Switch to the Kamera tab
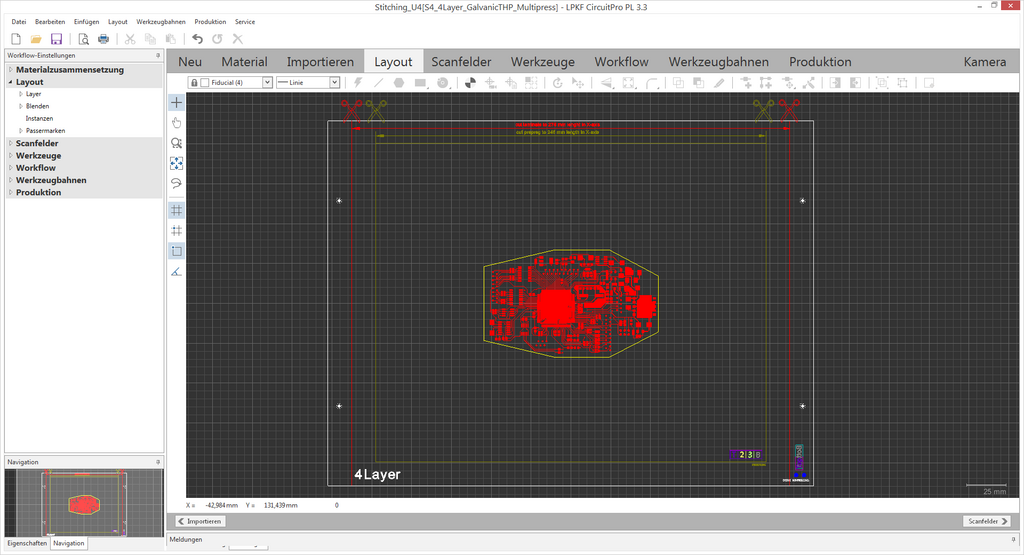The height and width of the screenshot is (555, 1024). [984, 62]
